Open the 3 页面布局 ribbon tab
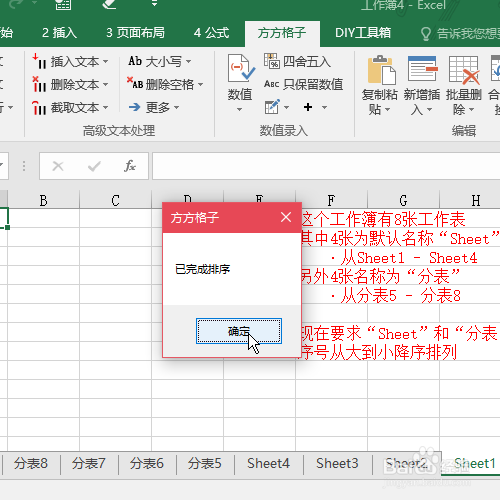 [135, 33]
